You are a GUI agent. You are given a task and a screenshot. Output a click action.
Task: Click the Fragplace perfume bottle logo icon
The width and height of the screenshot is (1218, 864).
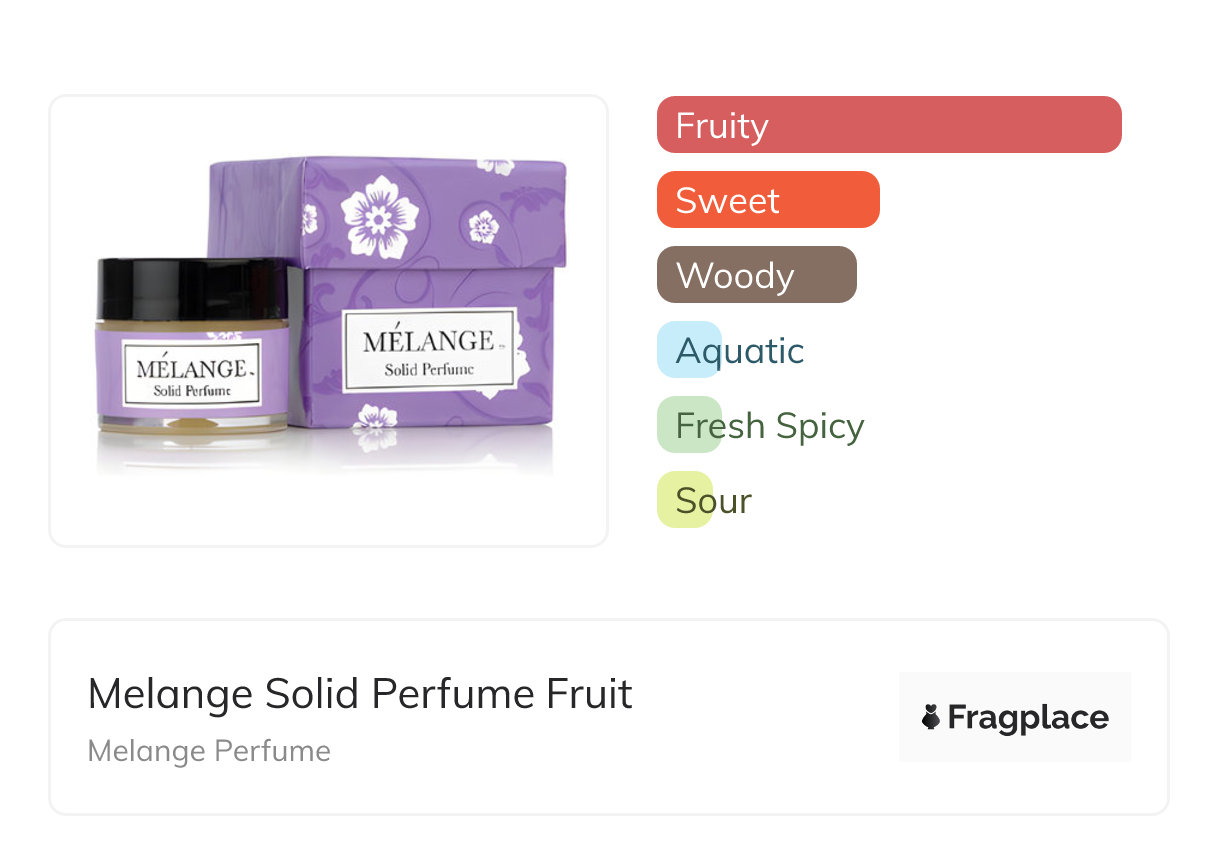pyautogui.click(x=931, y=717)
